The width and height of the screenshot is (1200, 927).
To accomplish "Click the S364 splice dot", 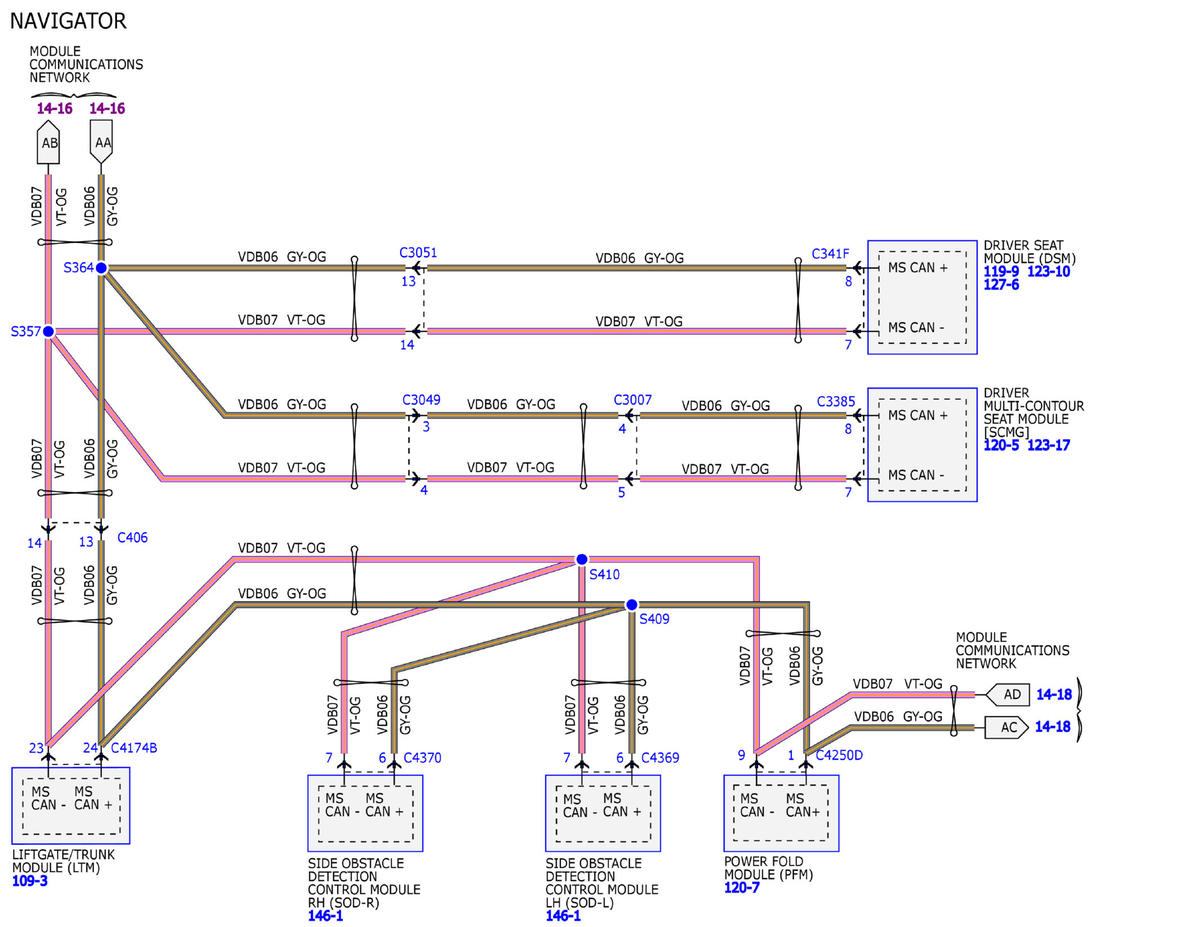I will [102, 268].
